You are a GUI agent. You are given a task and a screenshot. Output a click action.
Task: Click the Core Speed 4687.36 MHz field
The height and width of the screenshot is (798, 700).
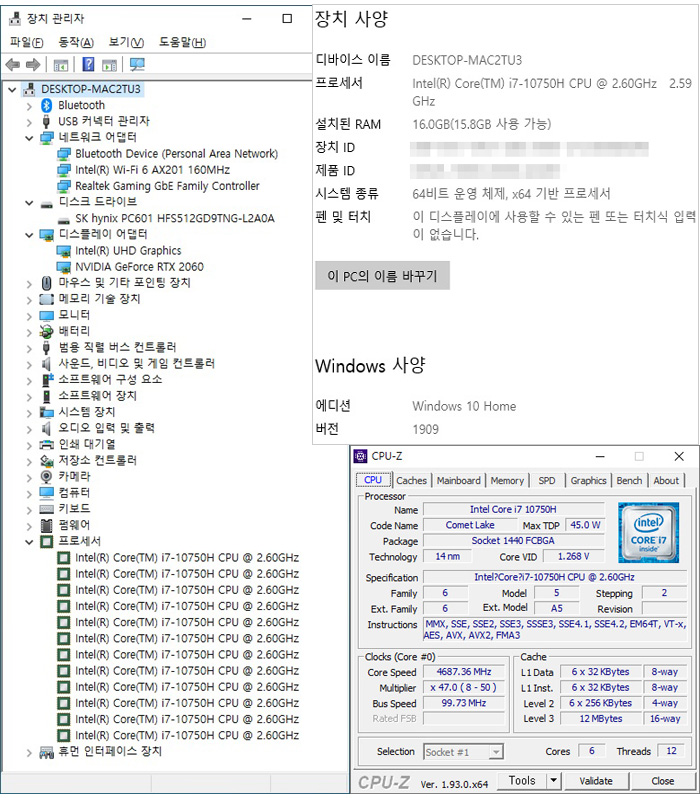coord(464,672)
